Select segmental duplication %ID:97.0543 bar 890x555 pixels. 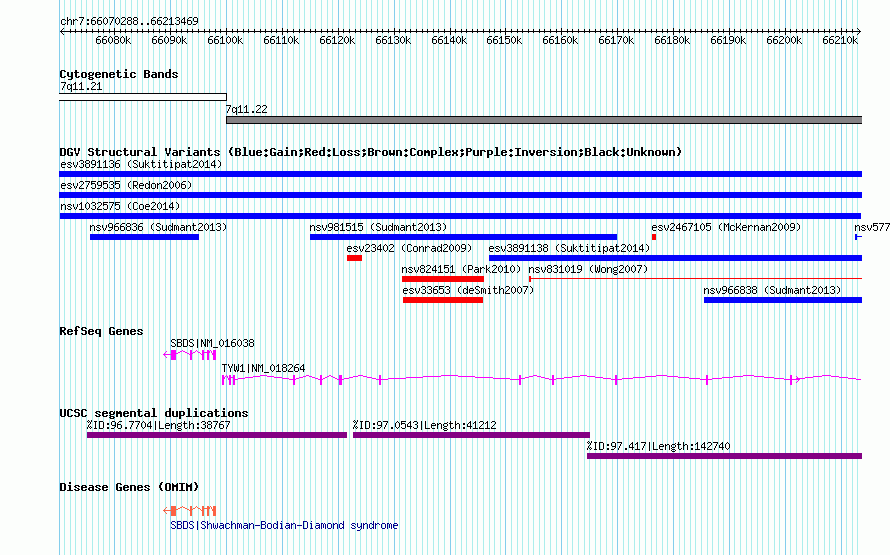point(471,435)
